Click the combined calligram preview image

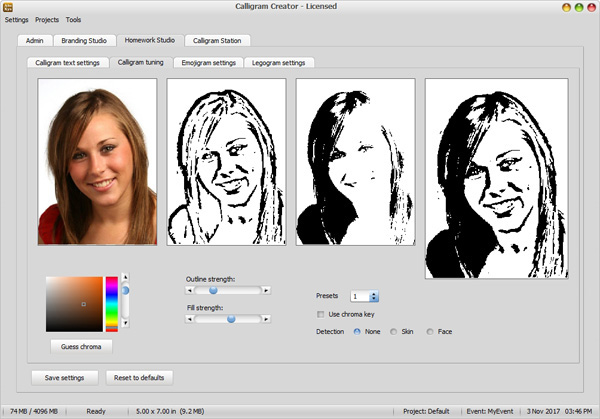pyautogui.click(x=496, y=178)
